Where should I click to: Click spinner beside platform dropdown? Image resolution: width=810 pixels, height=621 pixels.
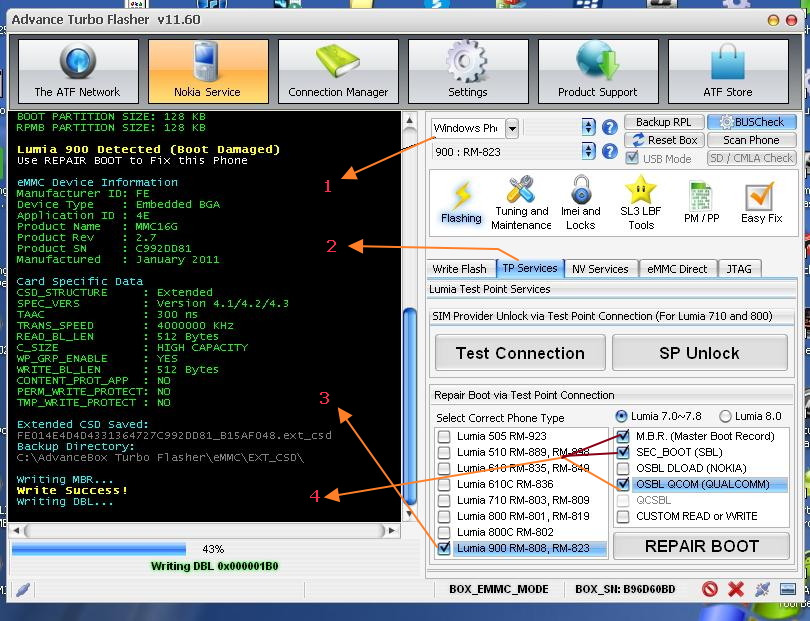pos(588,127)
